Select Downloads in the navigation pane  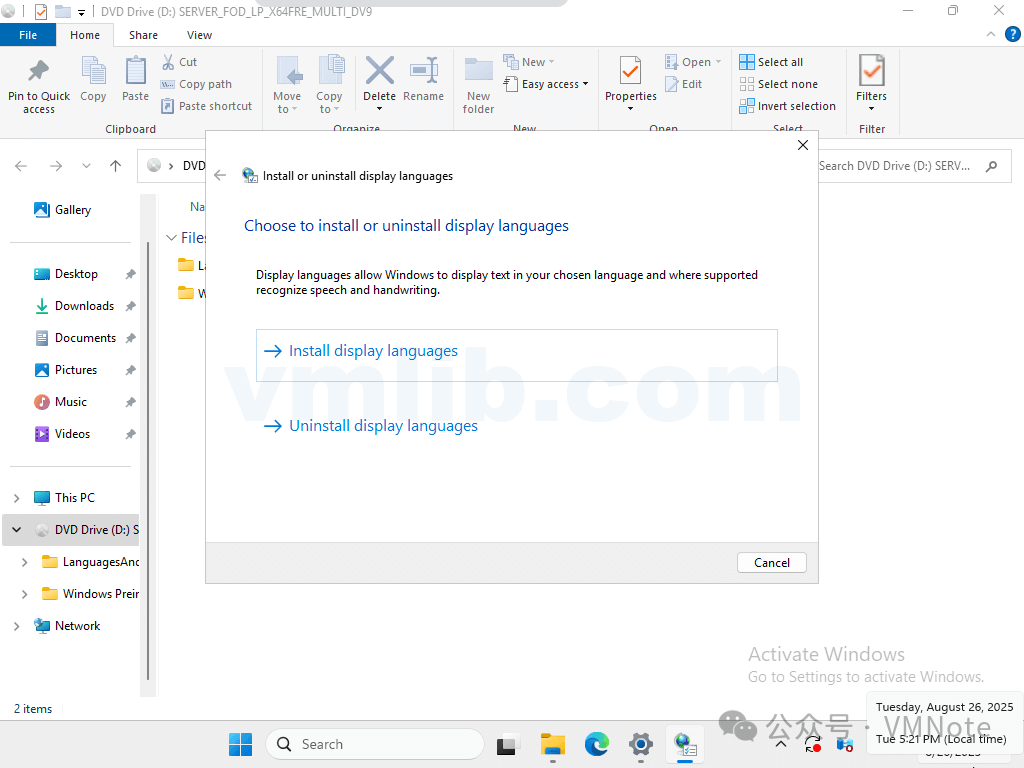(84, 306)
